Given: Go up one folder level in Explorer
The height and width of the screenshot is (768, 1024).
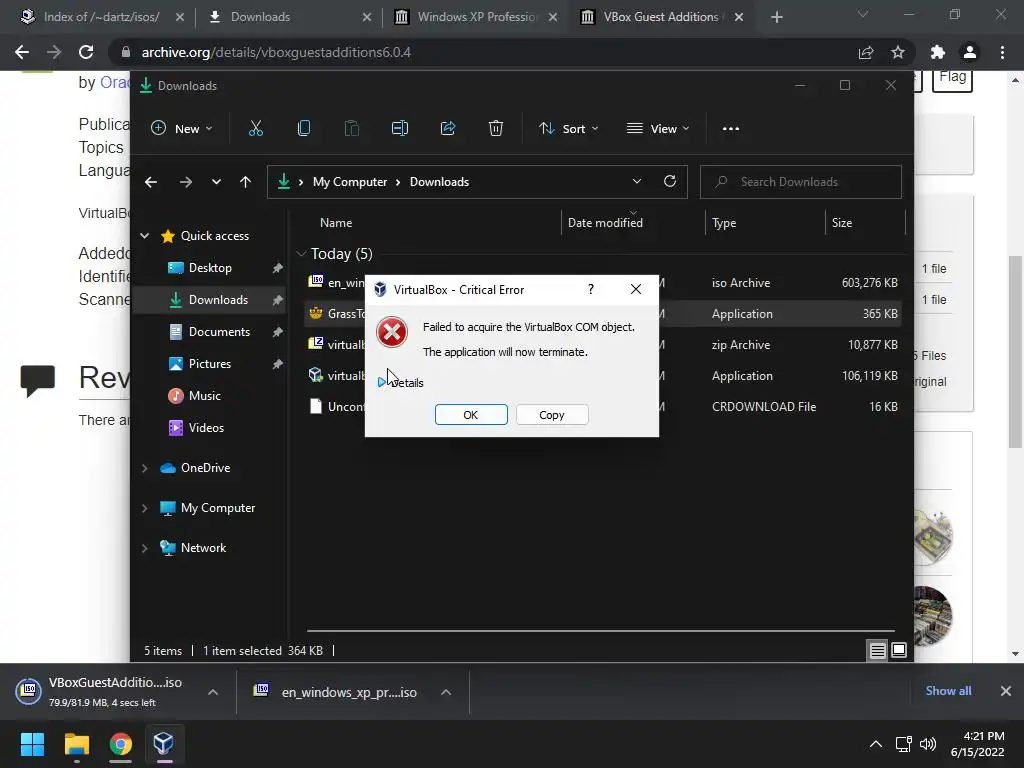Looking at the screenshot, I should [246, 182].
